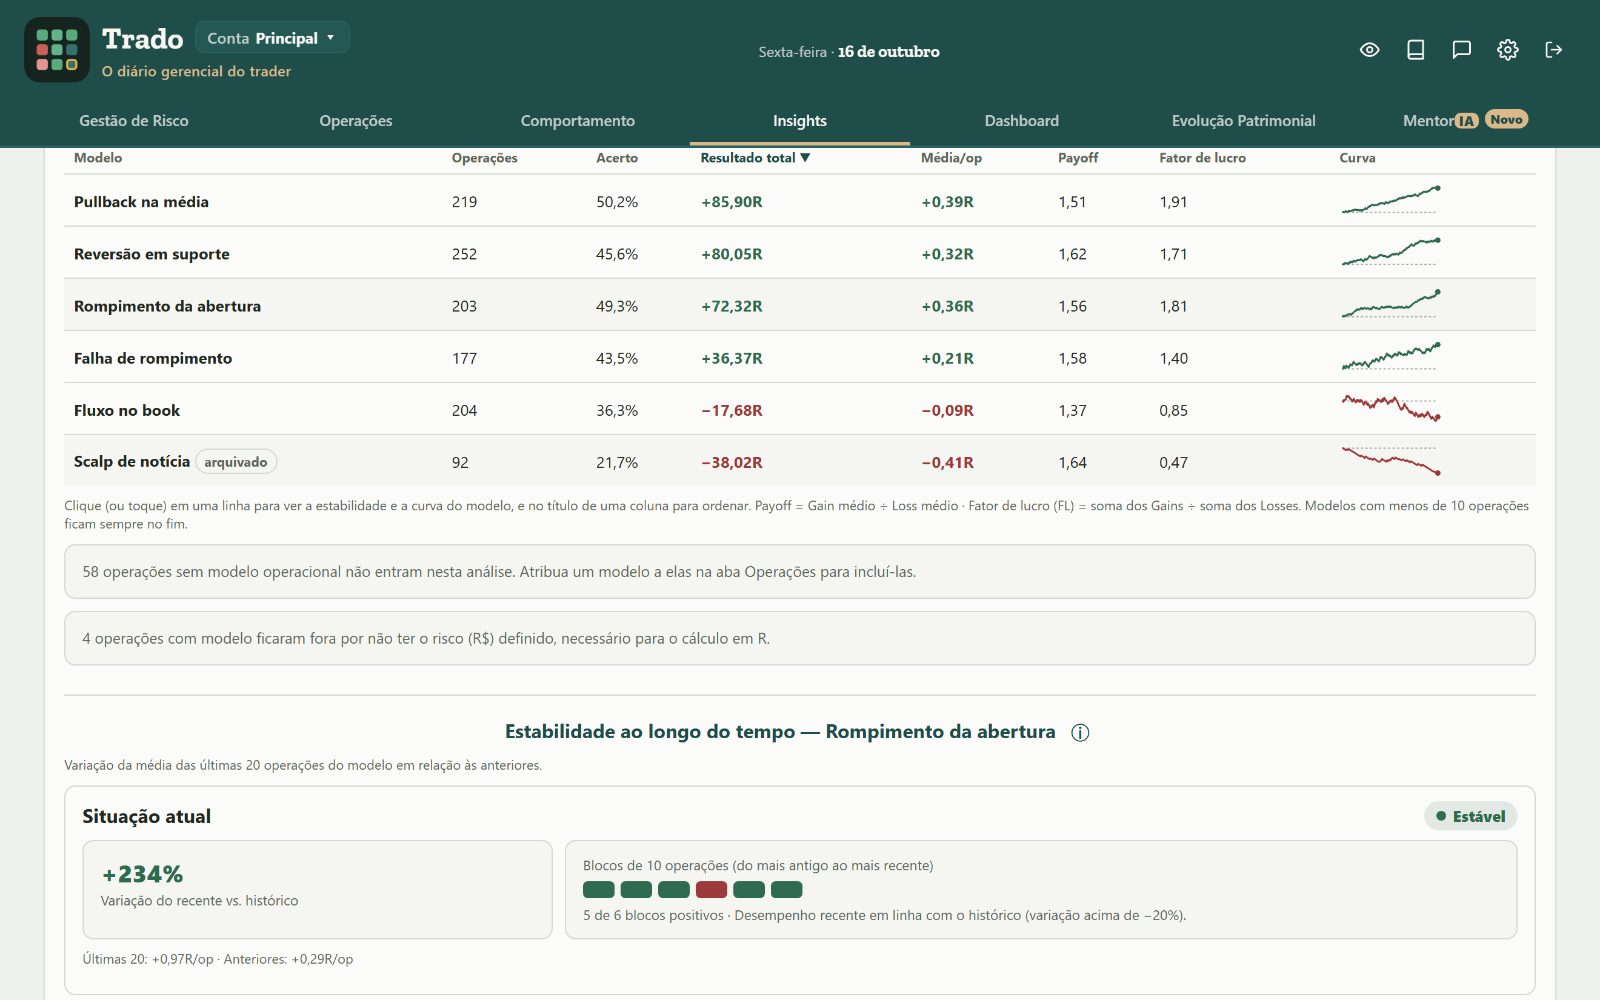Click the +234% variation value

pyautogui.click(x=143, y=874)
